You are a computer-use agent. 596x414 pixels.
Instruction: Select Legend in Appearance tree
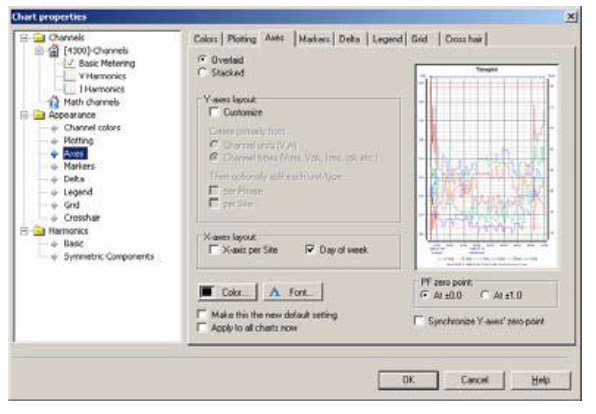point(78,192)
